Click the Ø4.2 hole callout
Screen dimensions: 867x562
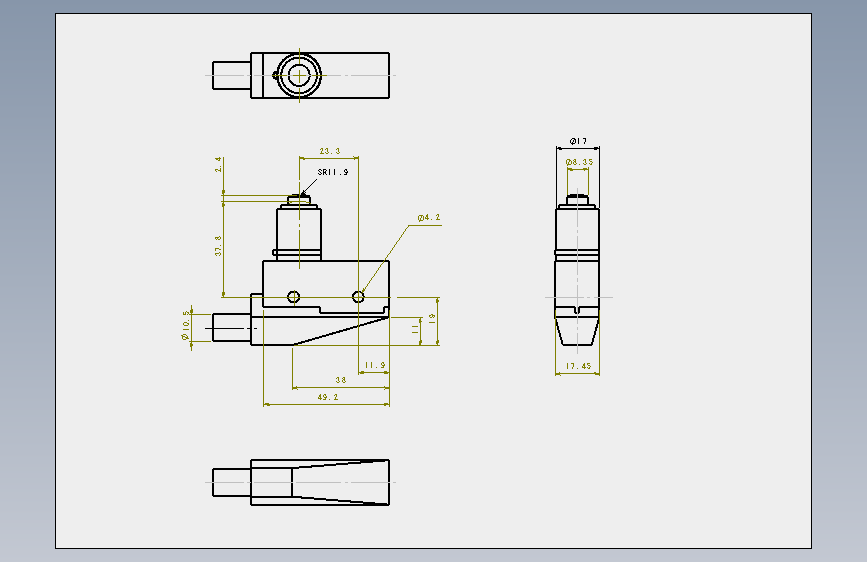[429, 217]
